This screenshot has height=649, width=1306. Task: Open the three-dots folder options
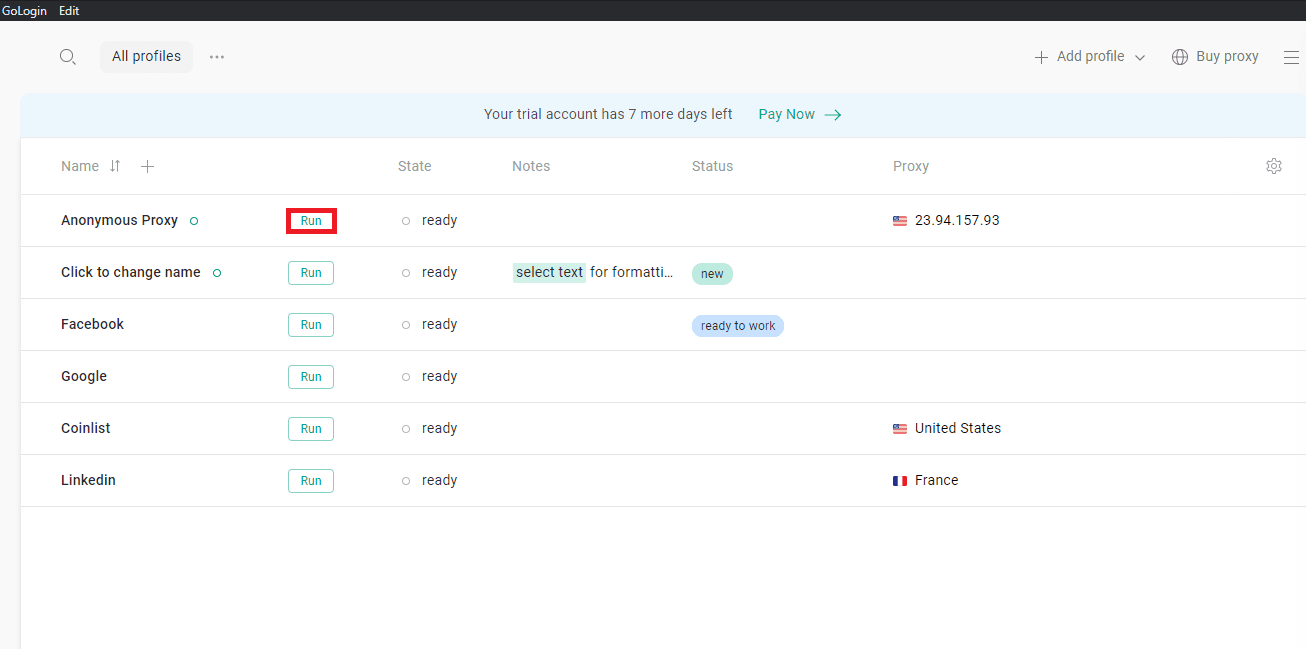point(217,57)
